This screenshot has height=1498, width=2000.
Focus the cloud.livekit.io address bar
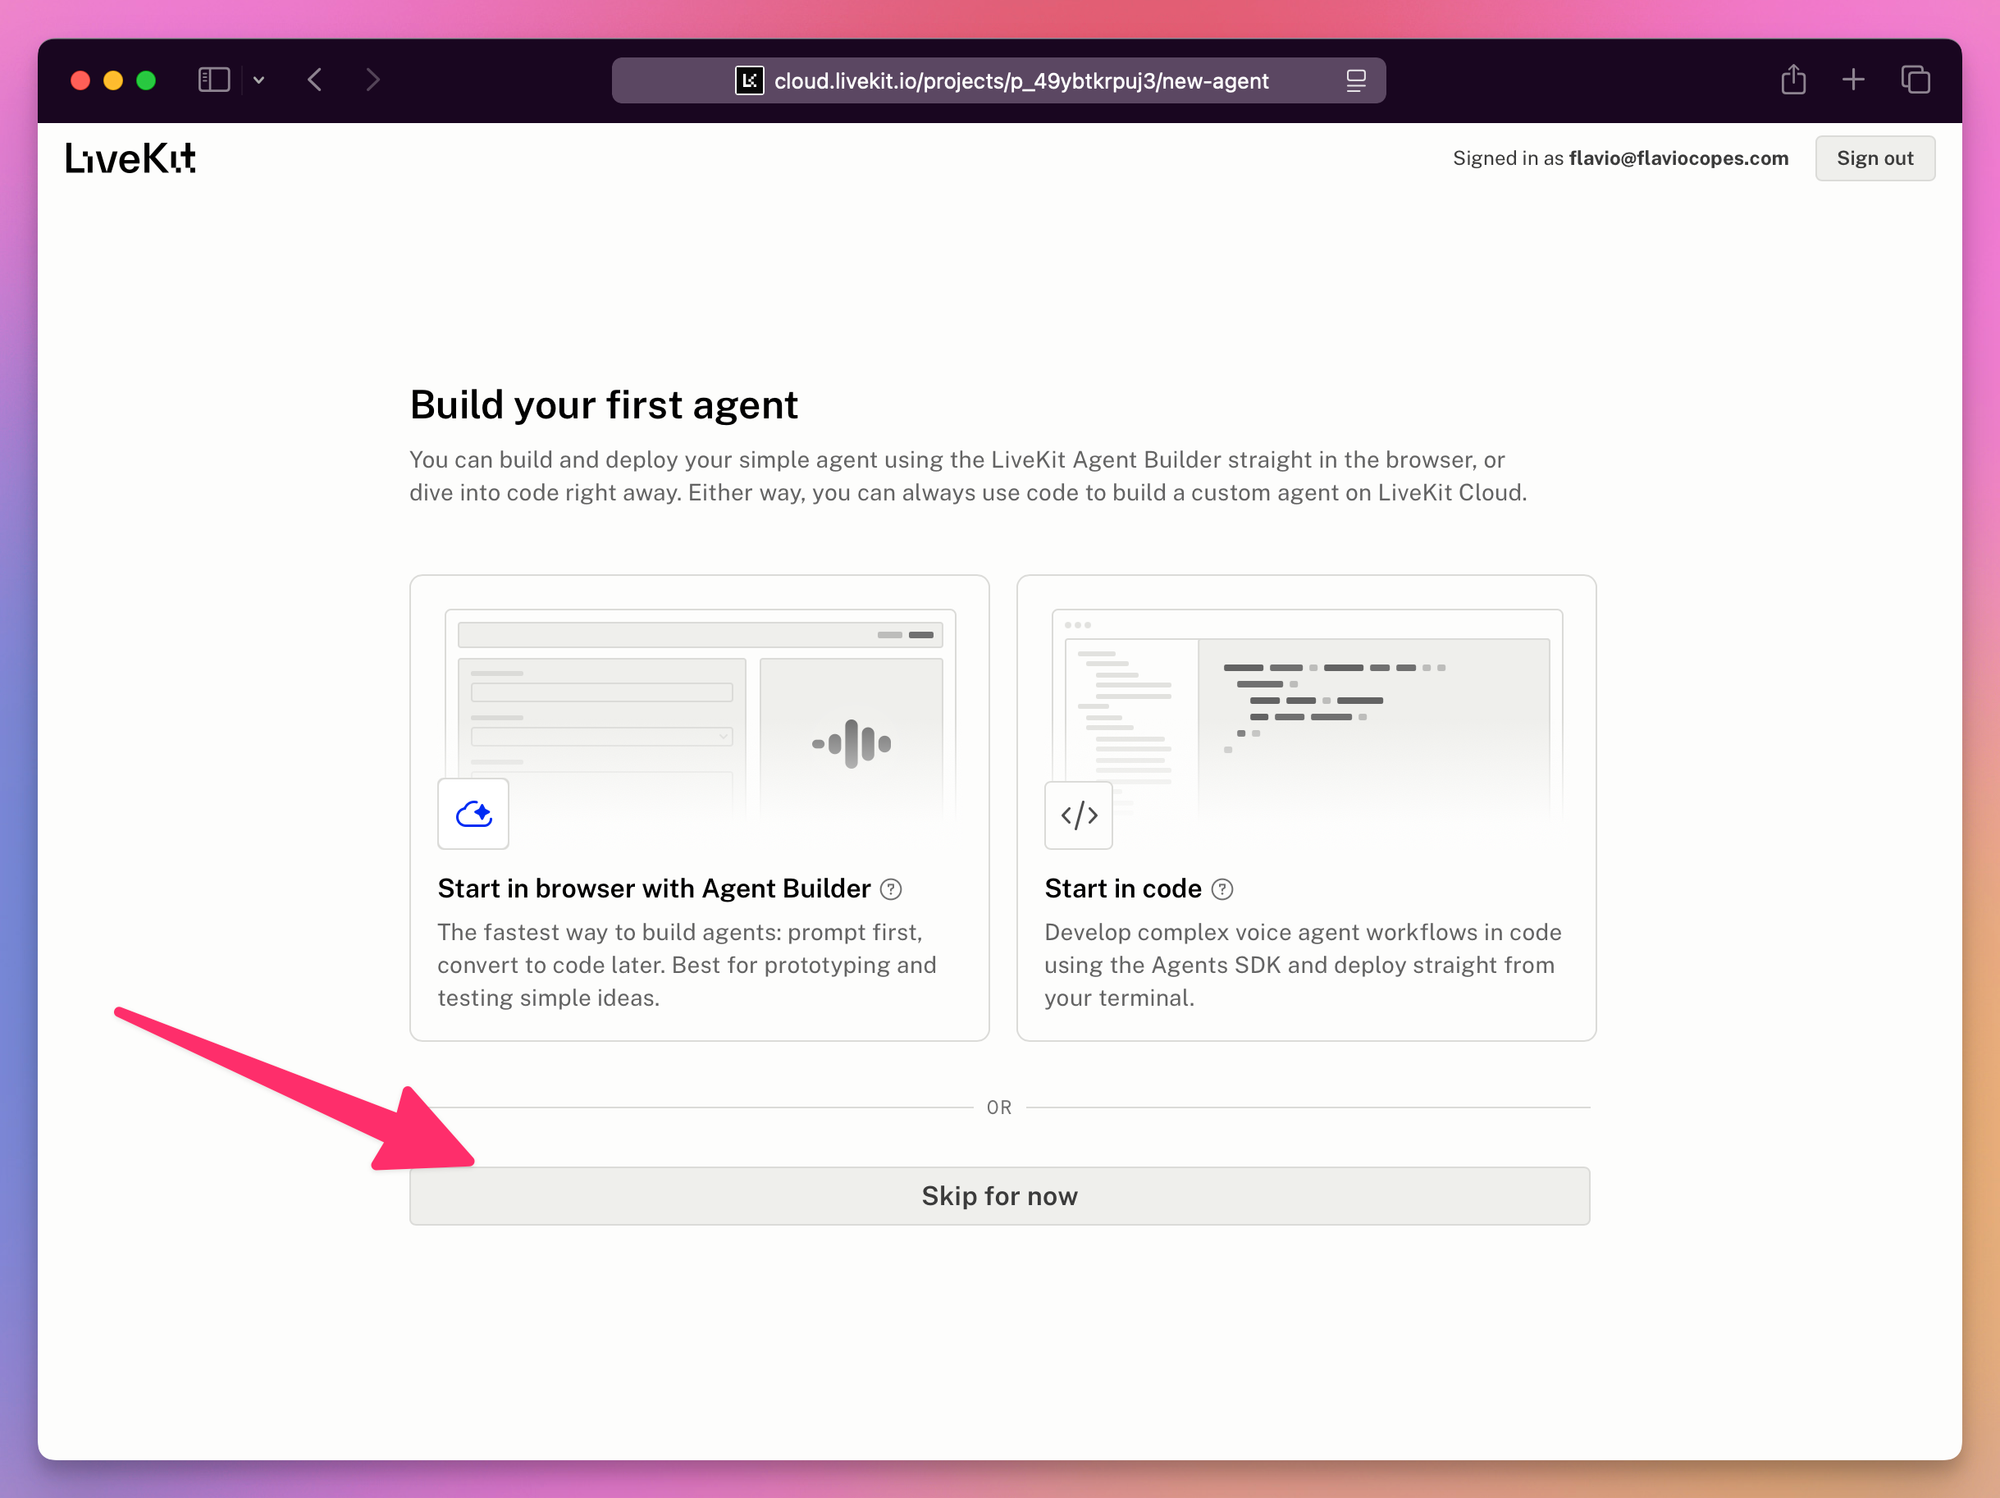[x=999, y=80]
